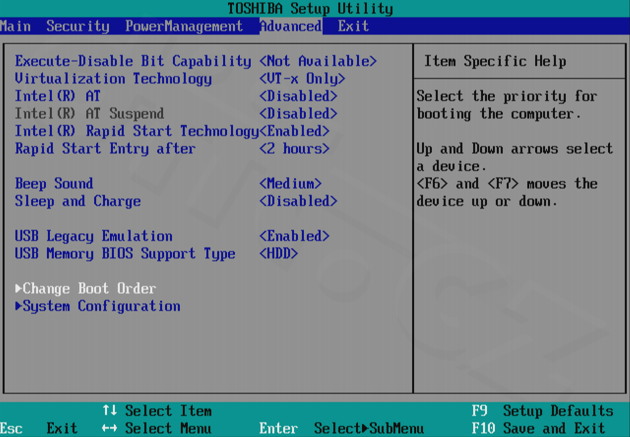This screenshot has width=630, height=437.
Task: Toggle USB Legacy Emulation <Enabled> value
Action: [x=295, y=236]
